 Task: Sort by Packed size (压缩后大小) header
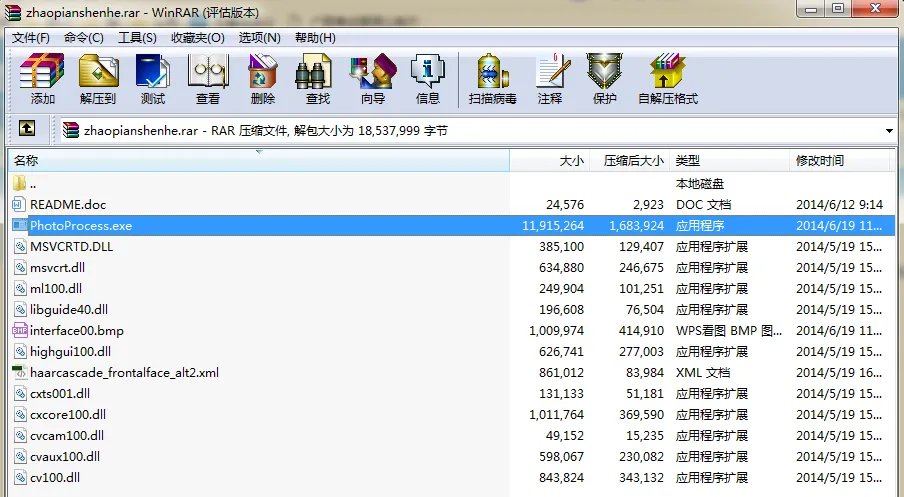coord(628,160)
